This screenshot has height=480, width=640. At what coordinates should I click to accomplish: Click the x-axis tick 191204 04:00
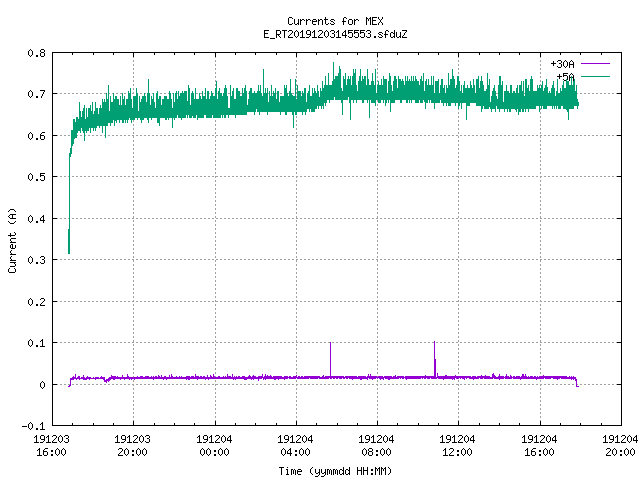point(295,445)
